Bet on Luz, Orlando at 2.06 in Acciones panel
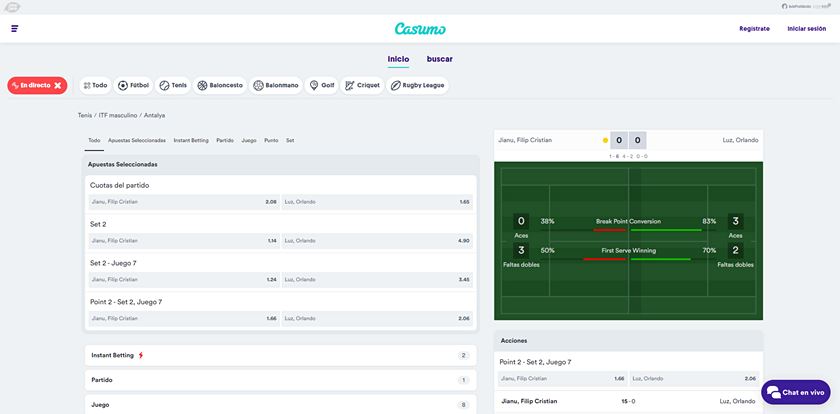840x414 pixels. coord(694,379)
